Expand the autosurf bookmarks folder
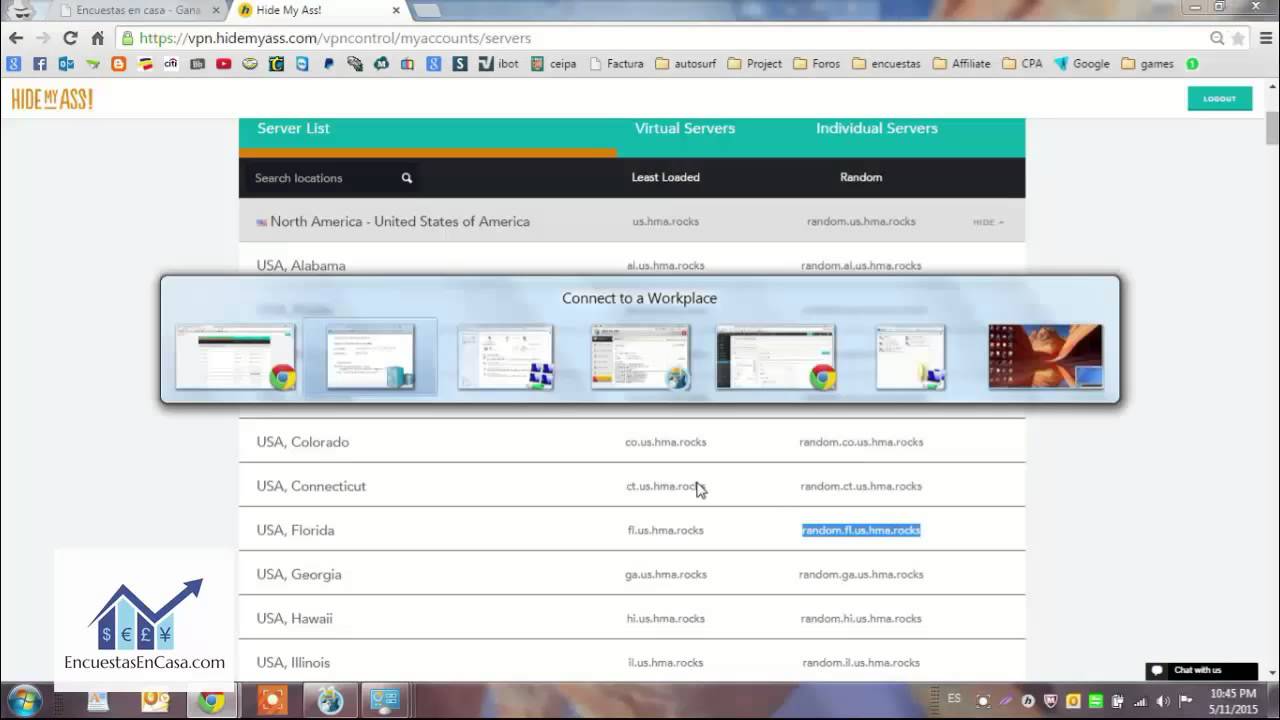The height and width of the screenshot is (720, 1280). 686,63
